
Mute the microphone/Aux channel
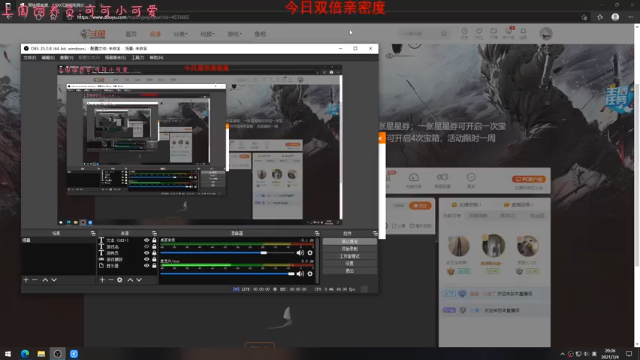click(300, 273)
